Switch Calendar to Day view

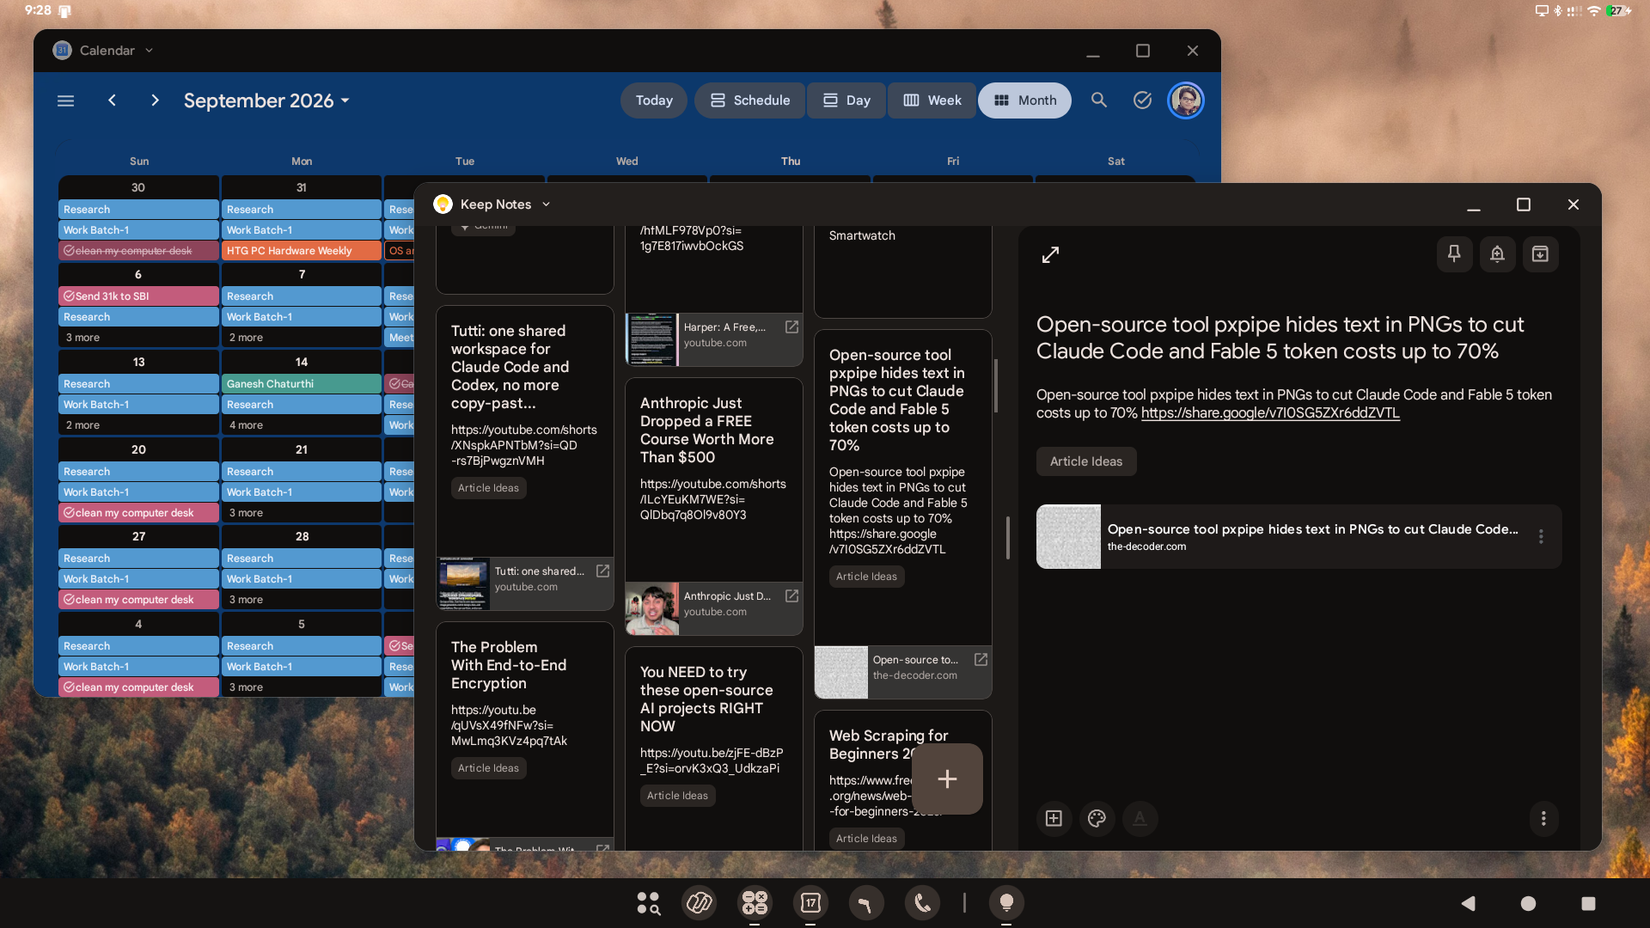point(846,100)
